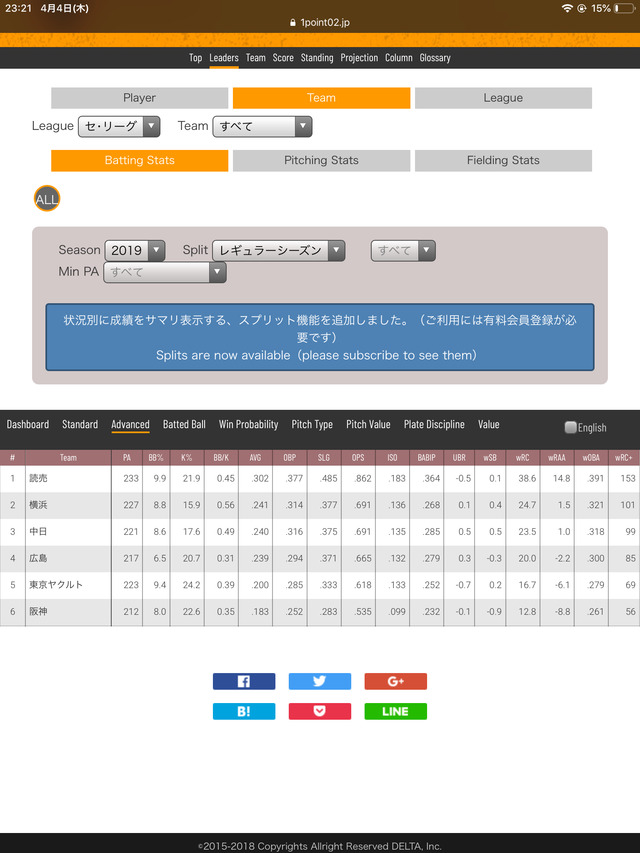Select the ALL circle filter icon
The image size is (640, 853).
[47, 199]
